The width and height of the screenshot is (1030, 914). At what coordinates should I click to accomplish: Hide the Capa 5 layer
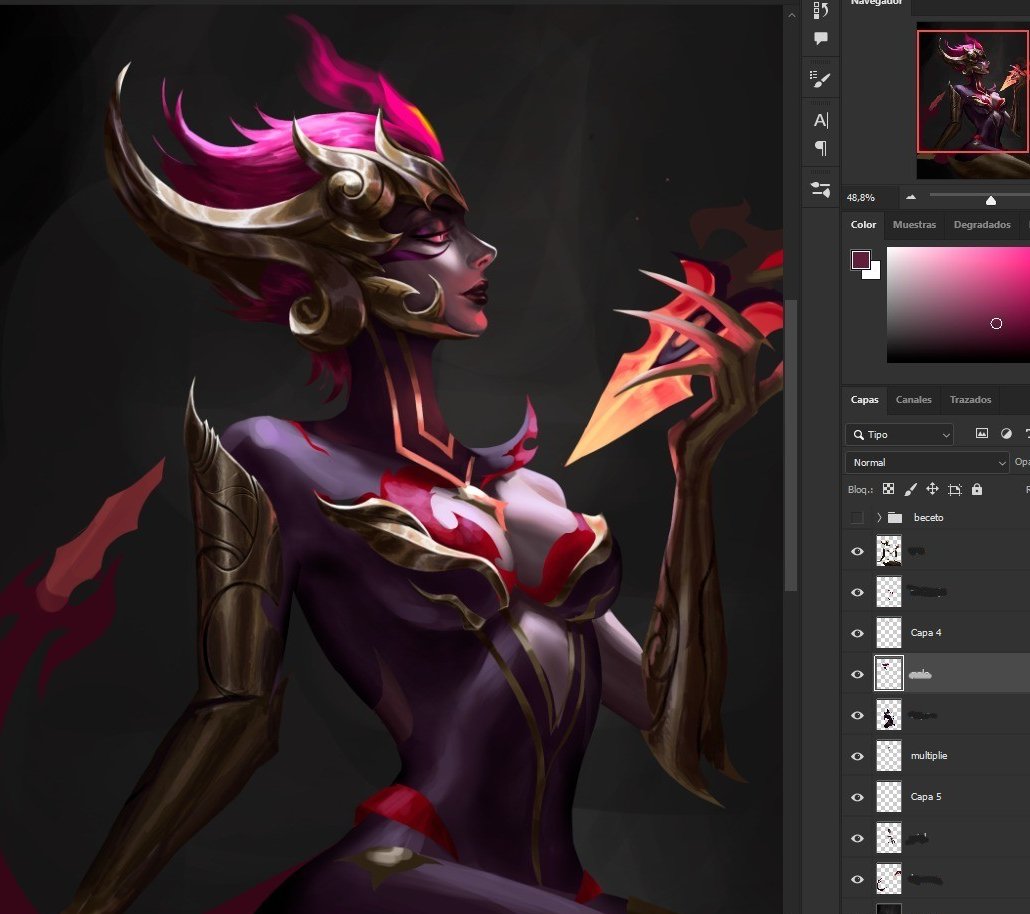857,797
